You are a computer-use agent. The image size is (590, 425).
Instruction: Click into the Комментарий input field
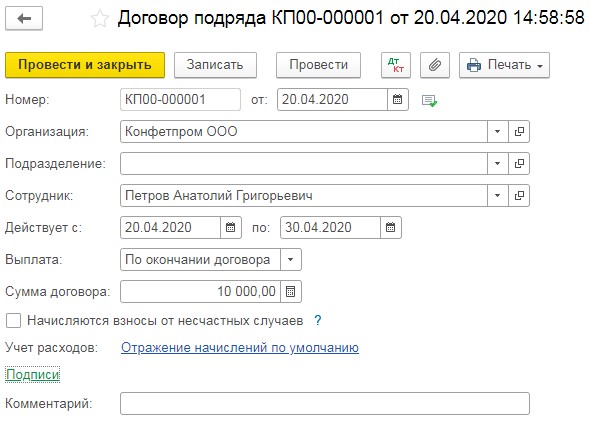click(325, 404)
